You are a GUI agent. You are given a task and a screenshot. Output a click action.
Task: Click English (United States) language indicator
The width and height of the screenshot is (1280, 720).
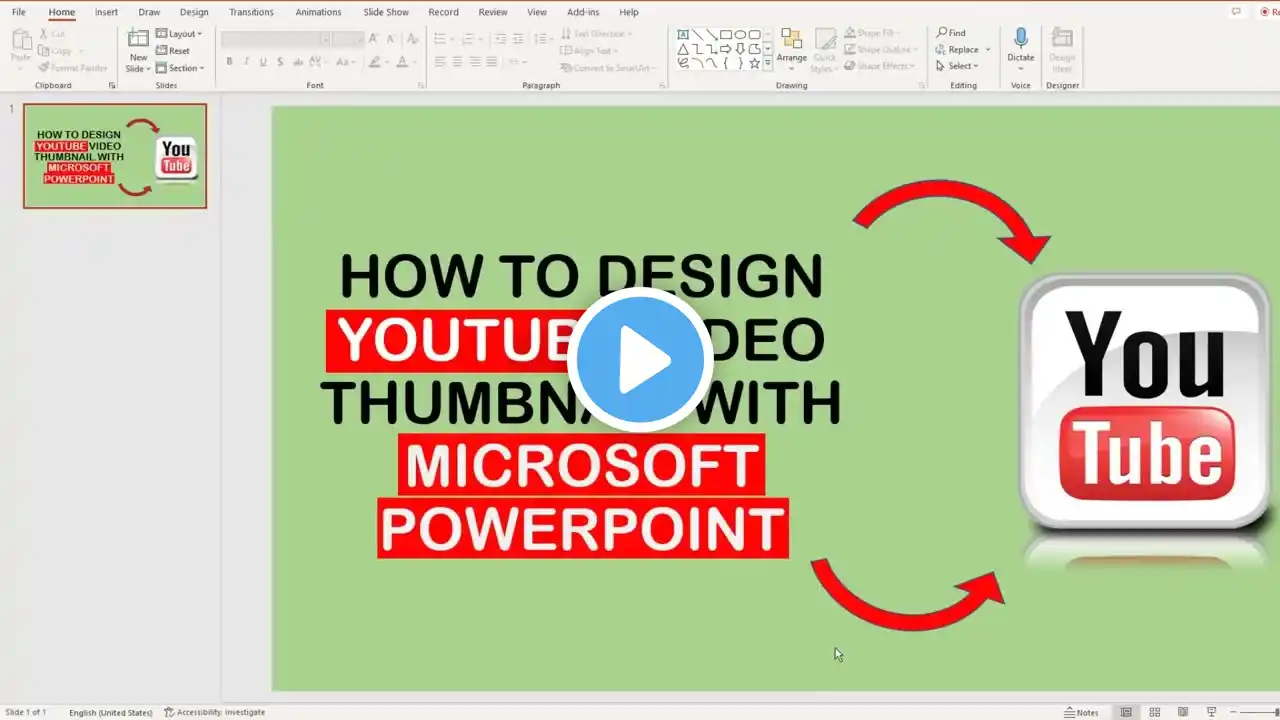coord(111,712)
